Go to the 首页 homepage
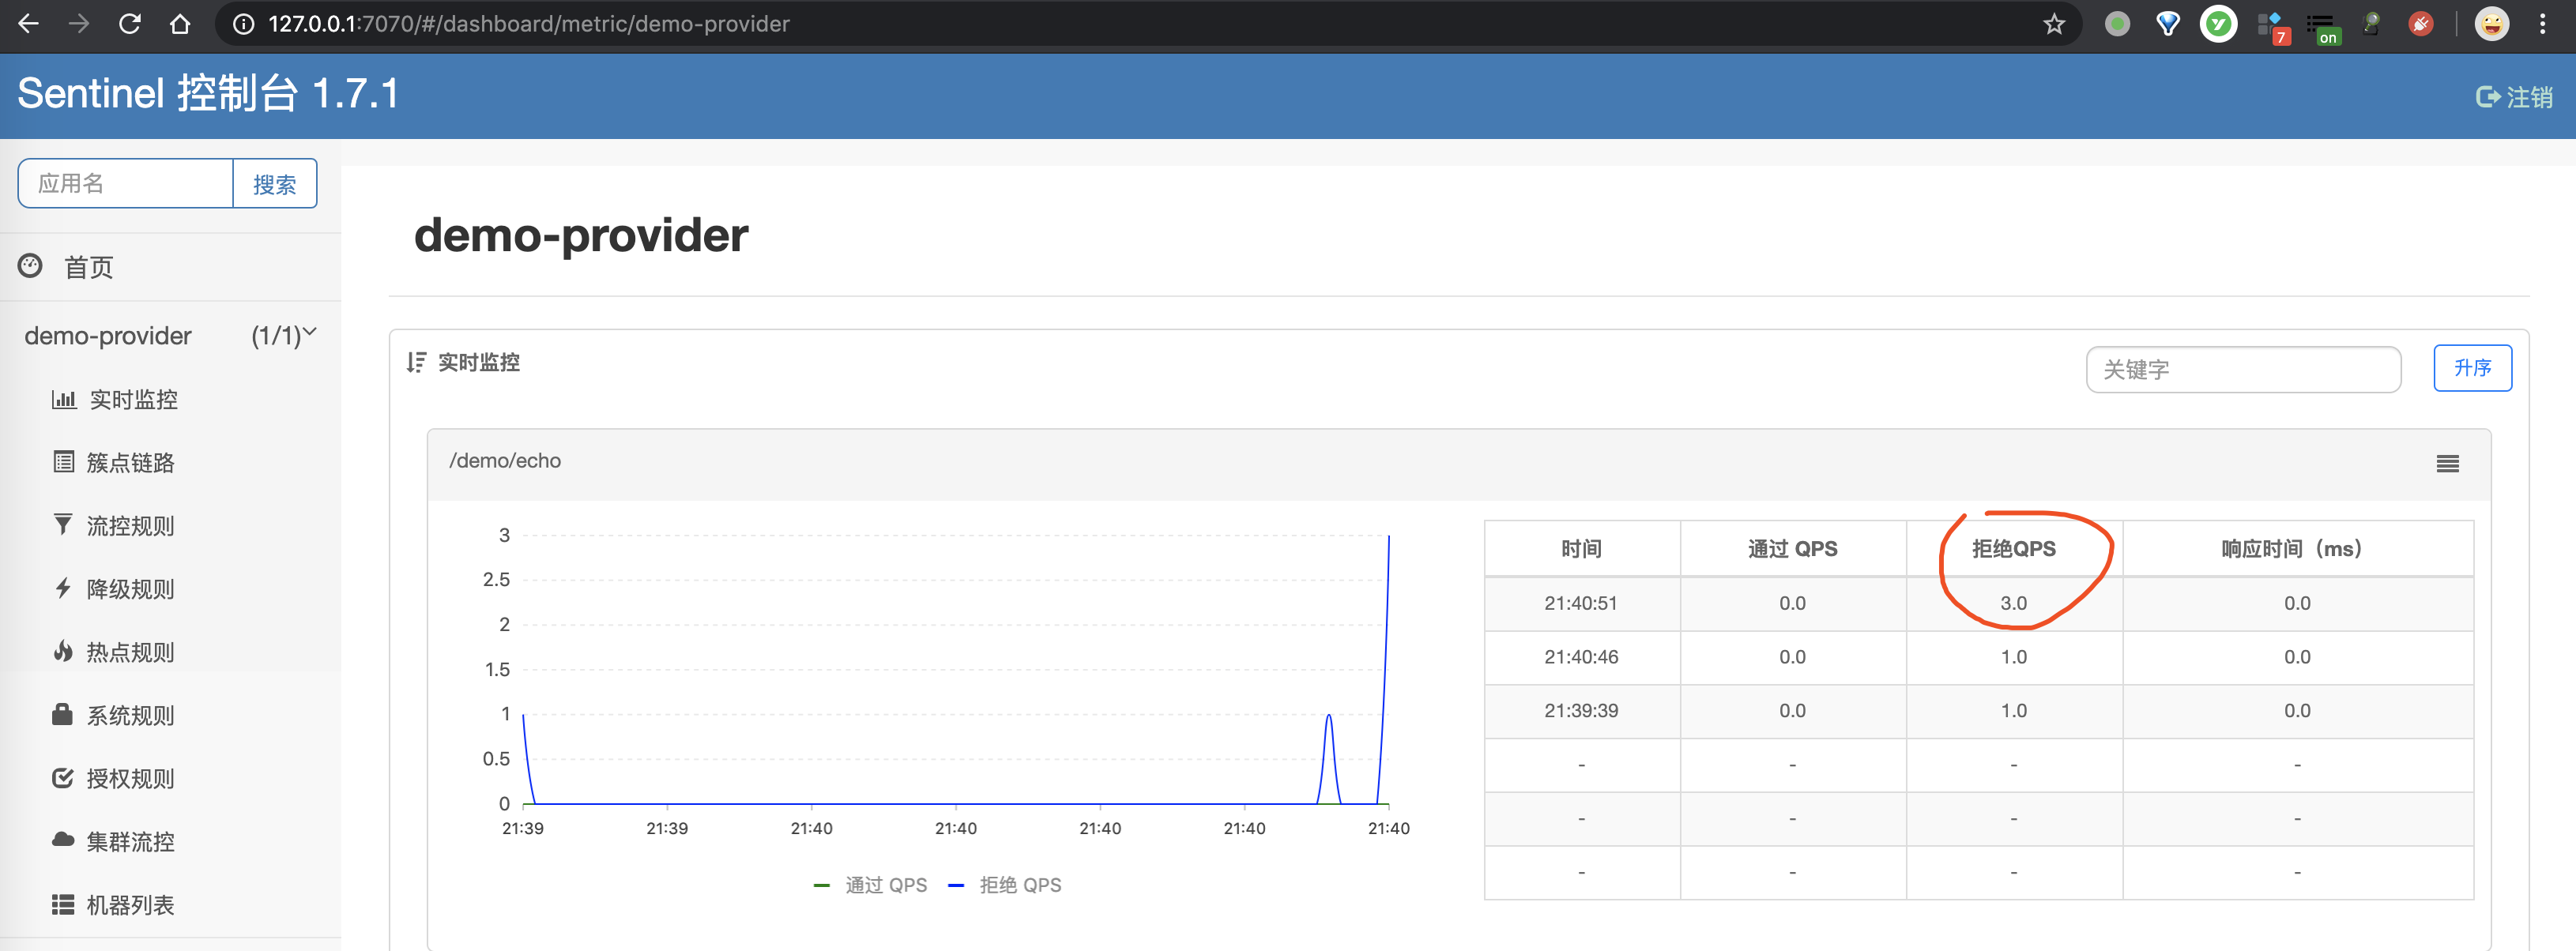The width and height of the screenshot is (2576, 951). point(89,266)
